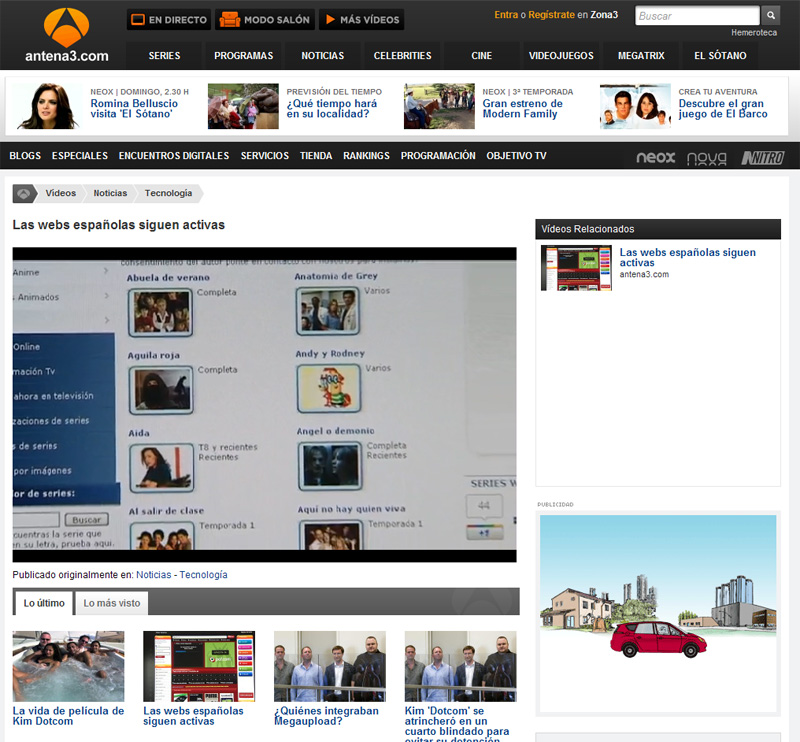Open related video thumbnail in Vídeos Relacionados
The height and width of the screenshot is (742, 800).
[576, 268]
